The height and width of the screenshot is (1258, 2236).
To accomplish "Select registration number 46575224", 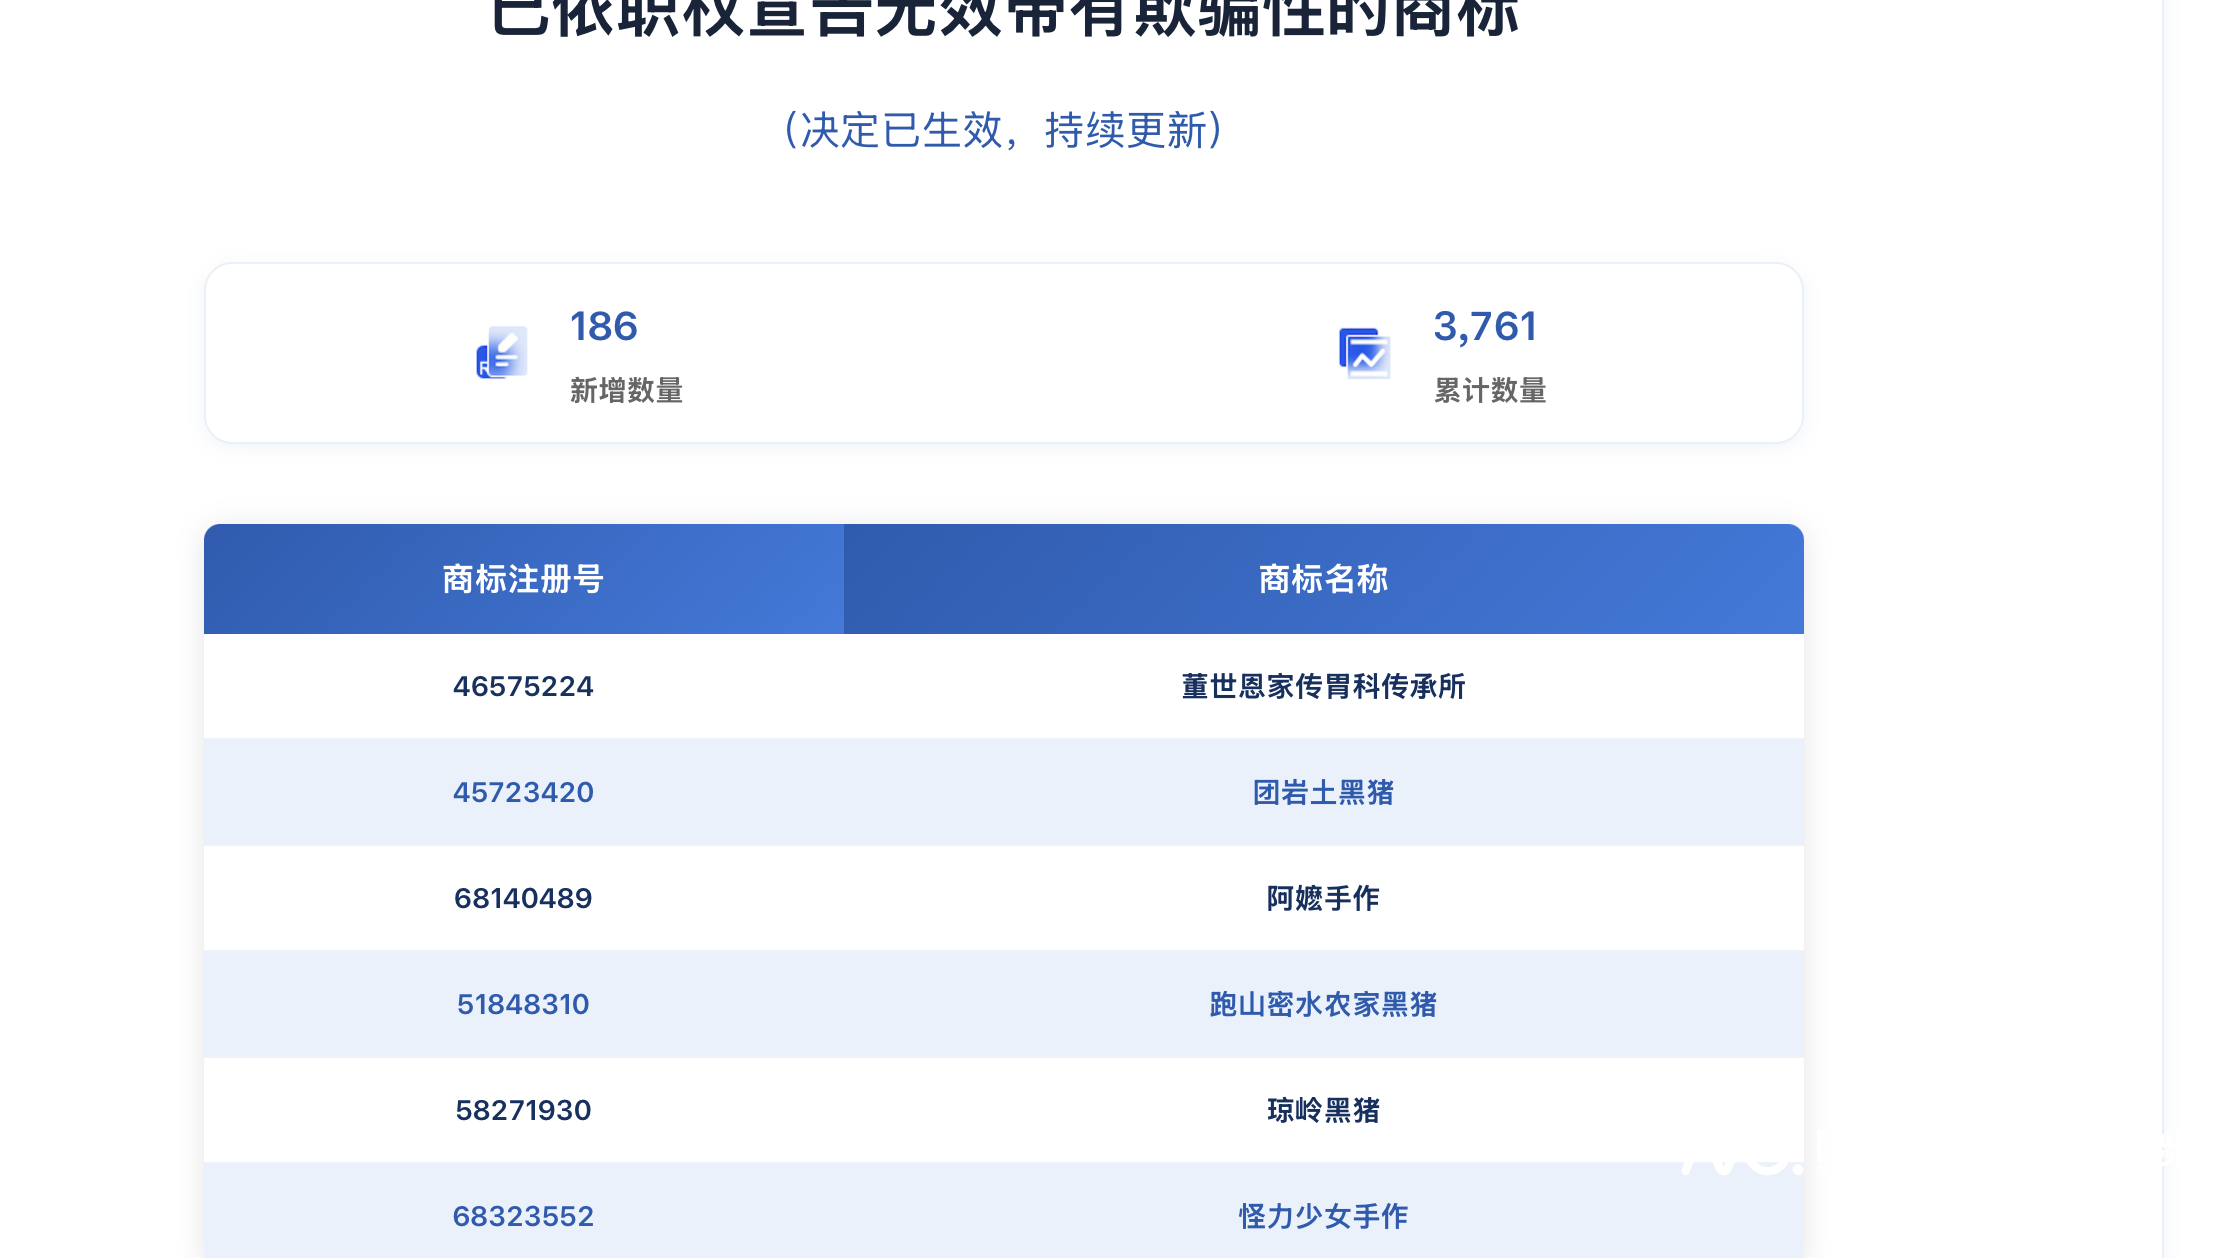I will click(x=523, y=686).
